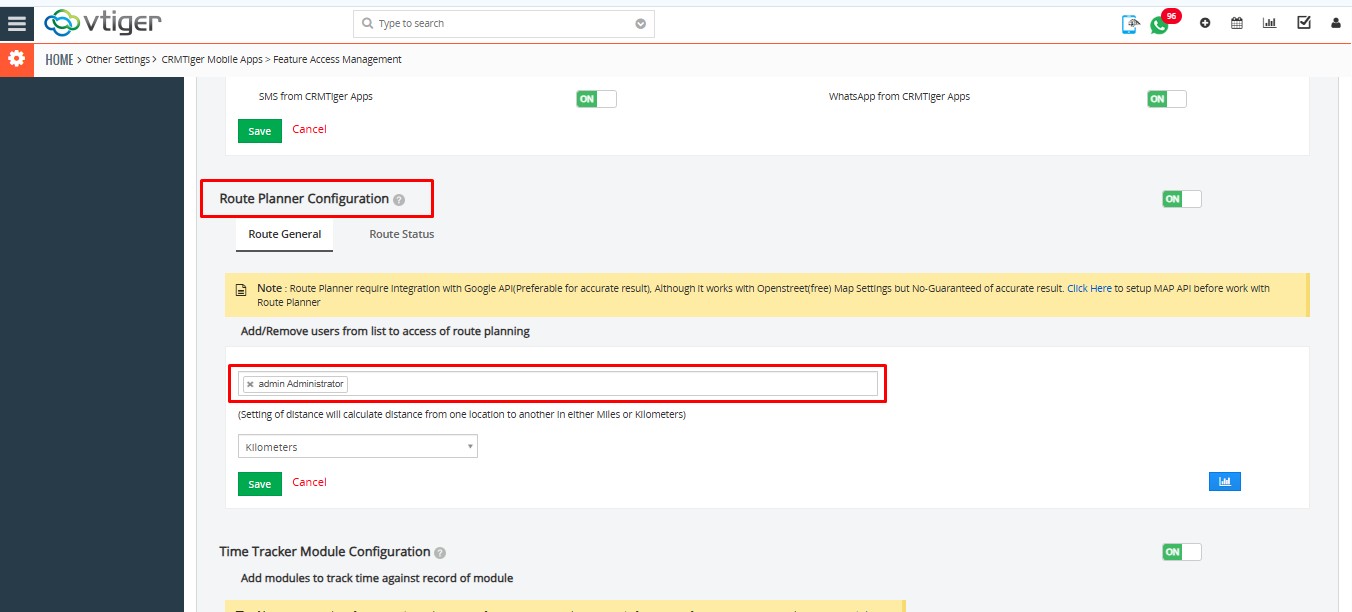Open the orange settings gear icon
The image size is (1352, 612).
16,59
